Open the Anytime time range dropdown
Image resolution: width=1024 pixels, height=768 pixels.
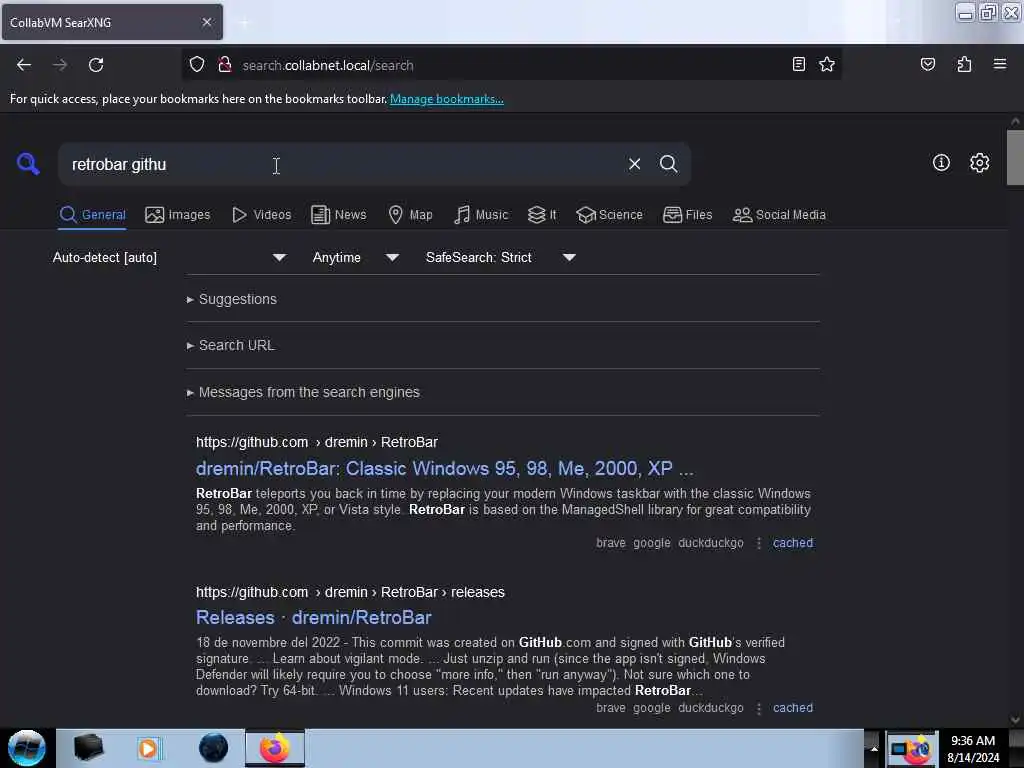(355, 257)
